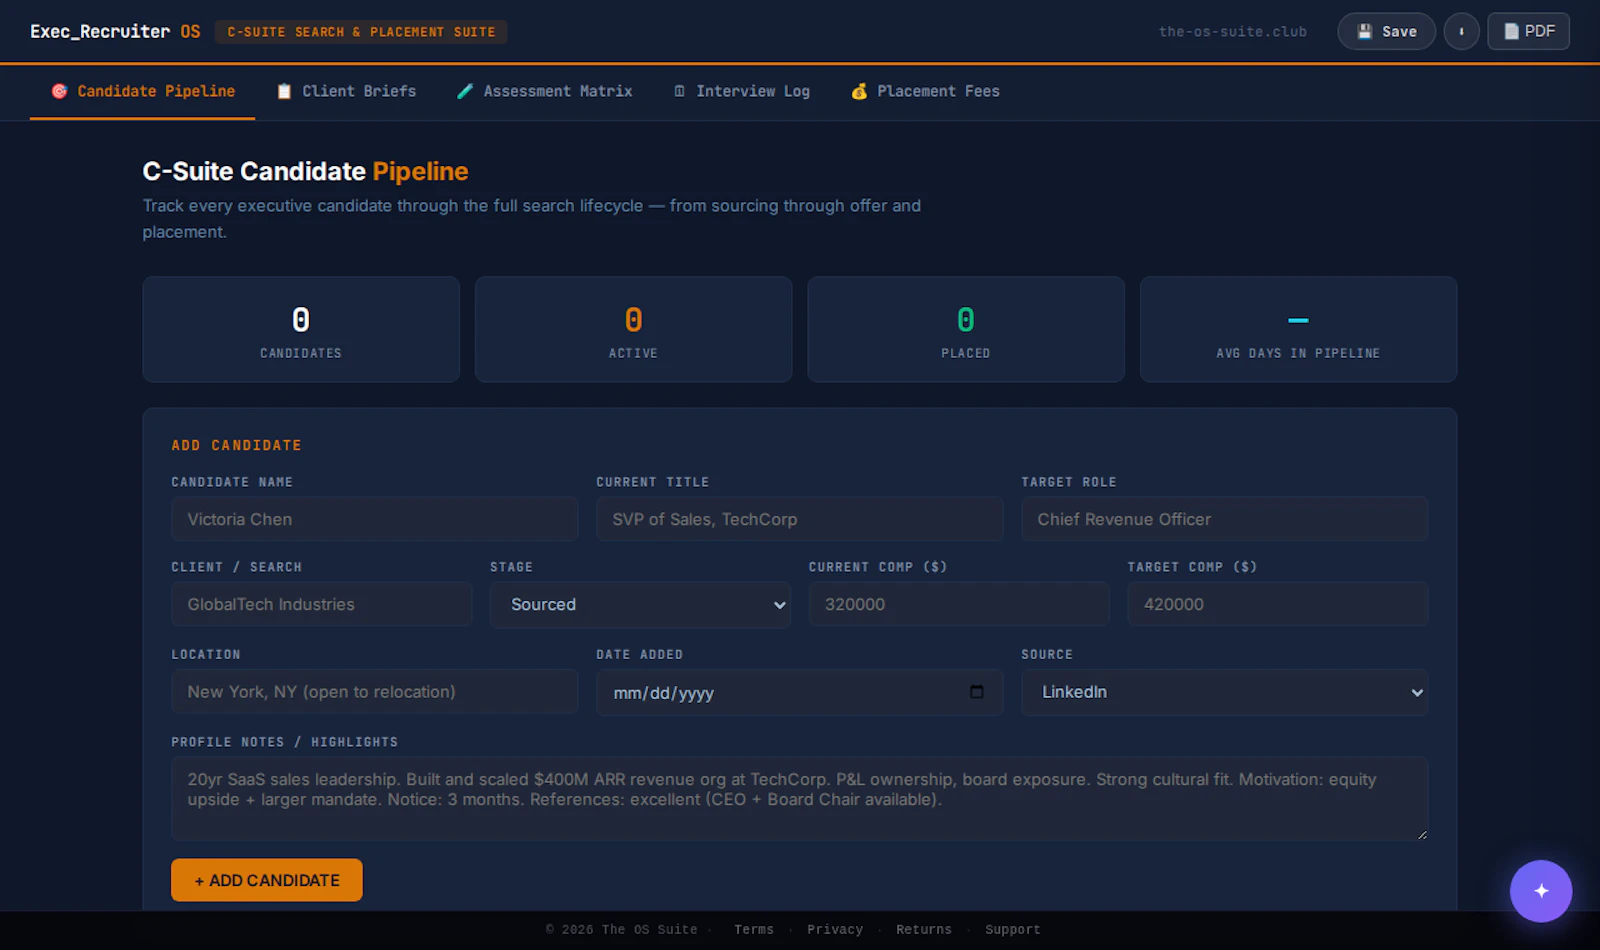Click the © 2026 The OS Suite text
Image resolution: width=1600 pixels, height=950 pixels.
[622, 930]
